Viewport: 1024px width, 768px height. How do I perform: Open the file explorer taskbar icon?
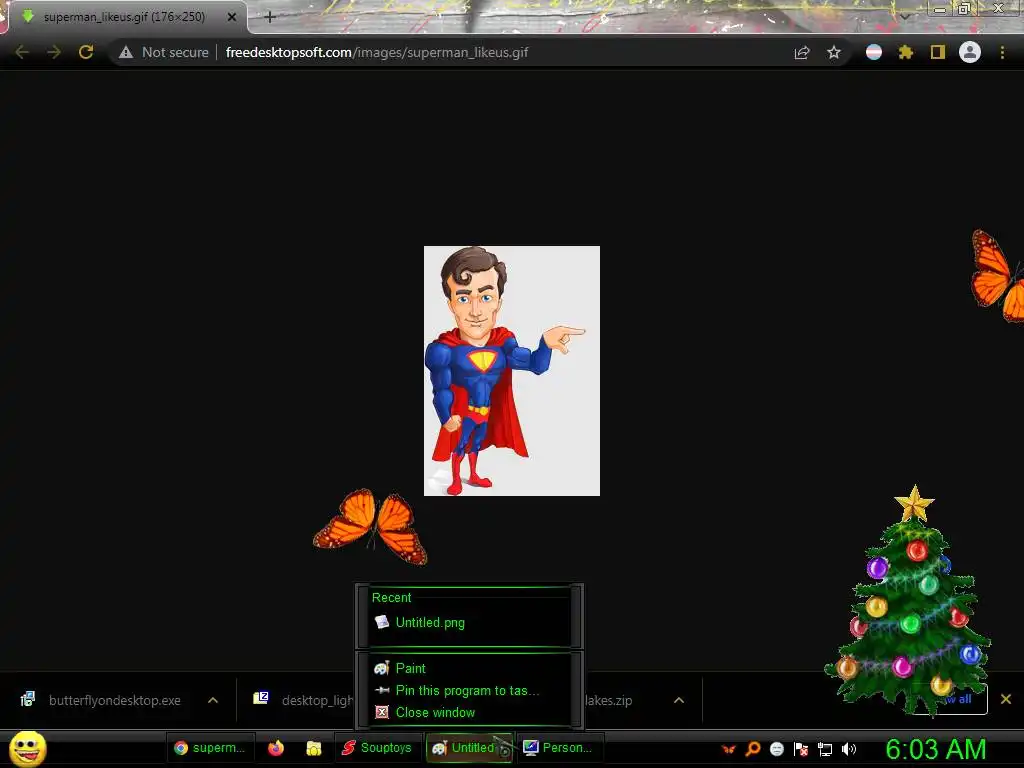(314, 748)
